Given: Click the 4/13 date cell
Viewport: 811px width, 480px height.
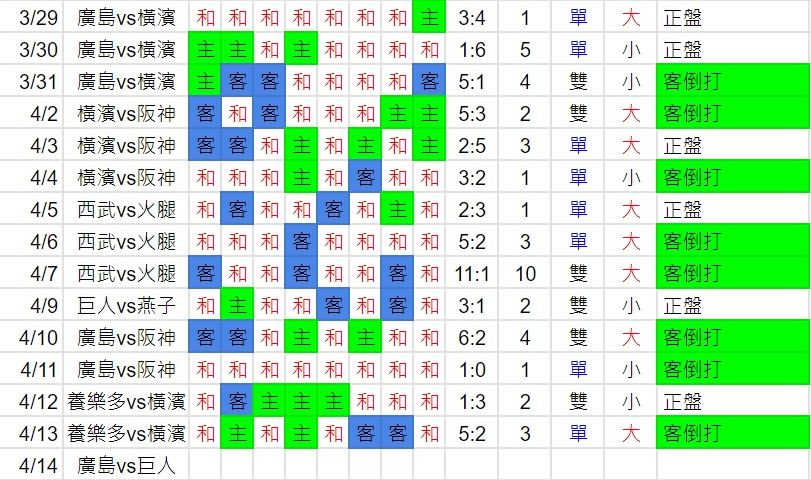Looking at the screenshot, I should point(31,434).
